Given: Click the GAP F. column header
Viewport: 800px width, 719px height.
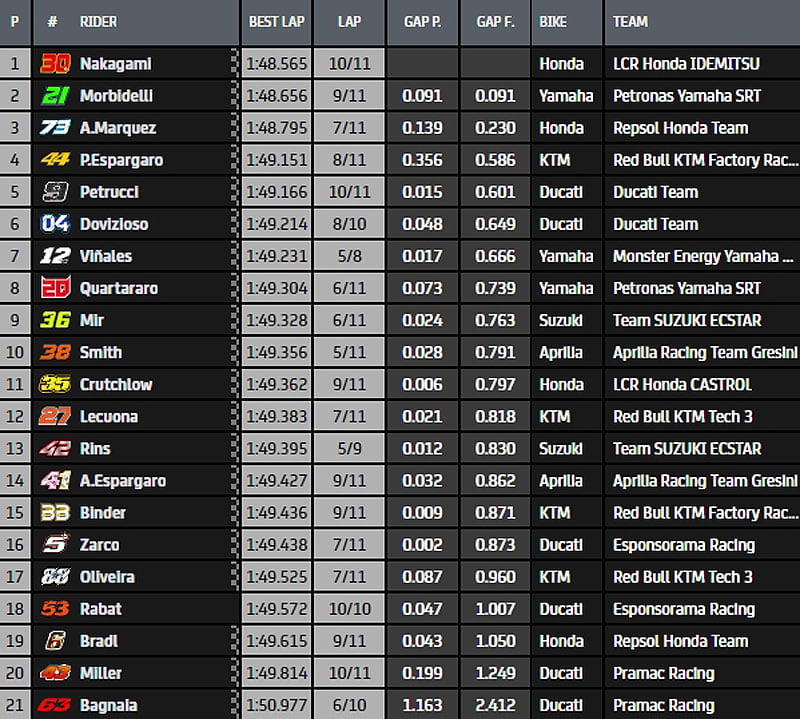Looking at the screenshot, I should (495, 21).
